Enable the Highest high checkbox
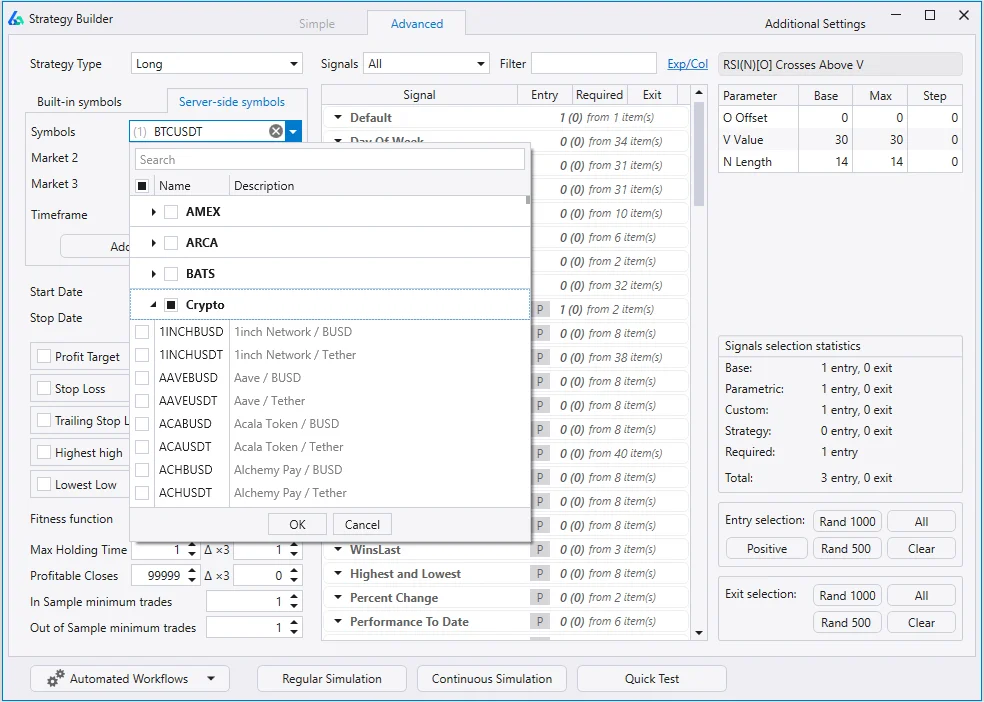This screenshot has width=984, height=702. click(x=44, y=452)
